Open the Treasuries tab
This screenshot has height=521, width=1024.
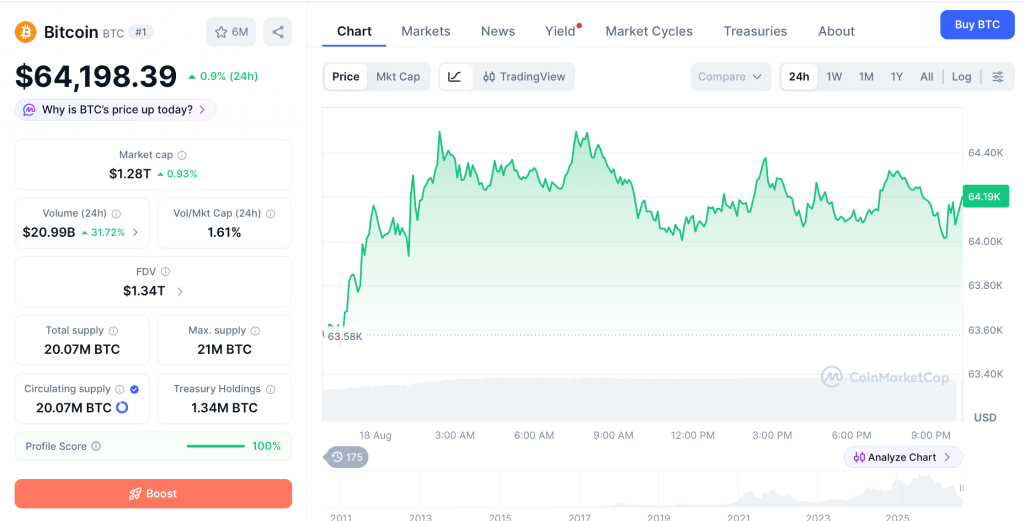(x=755, y=31)
